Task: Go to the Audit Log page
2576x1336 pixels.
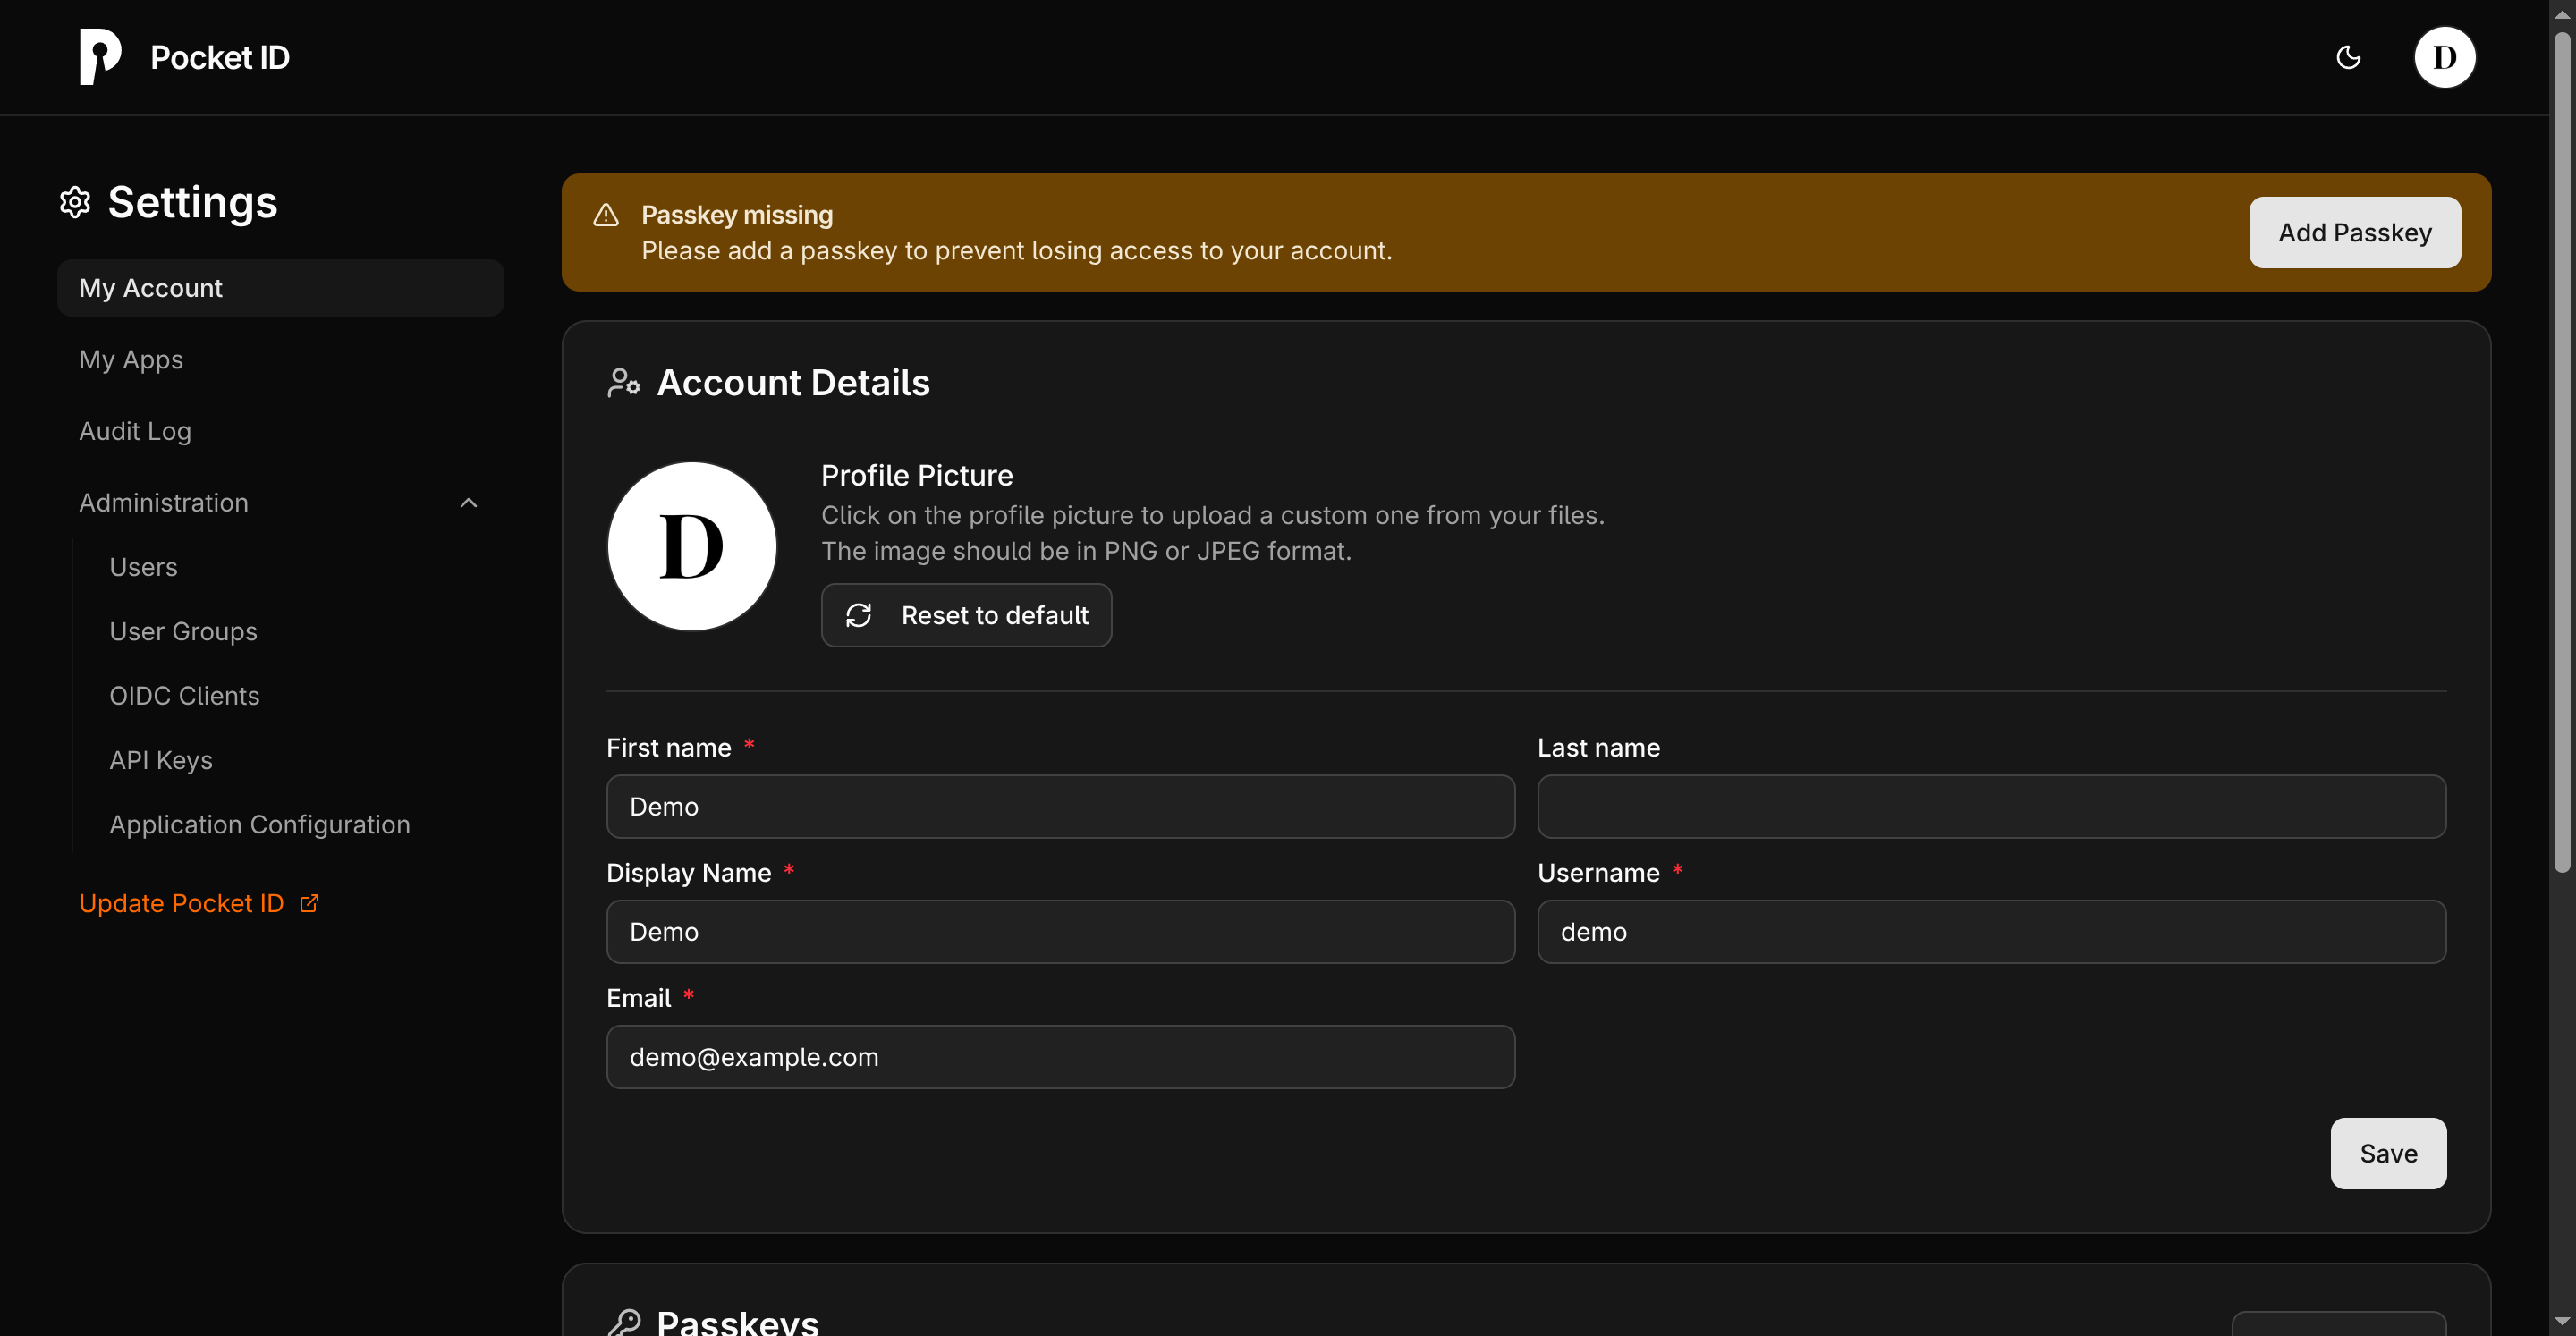Action: pos(135,431)
